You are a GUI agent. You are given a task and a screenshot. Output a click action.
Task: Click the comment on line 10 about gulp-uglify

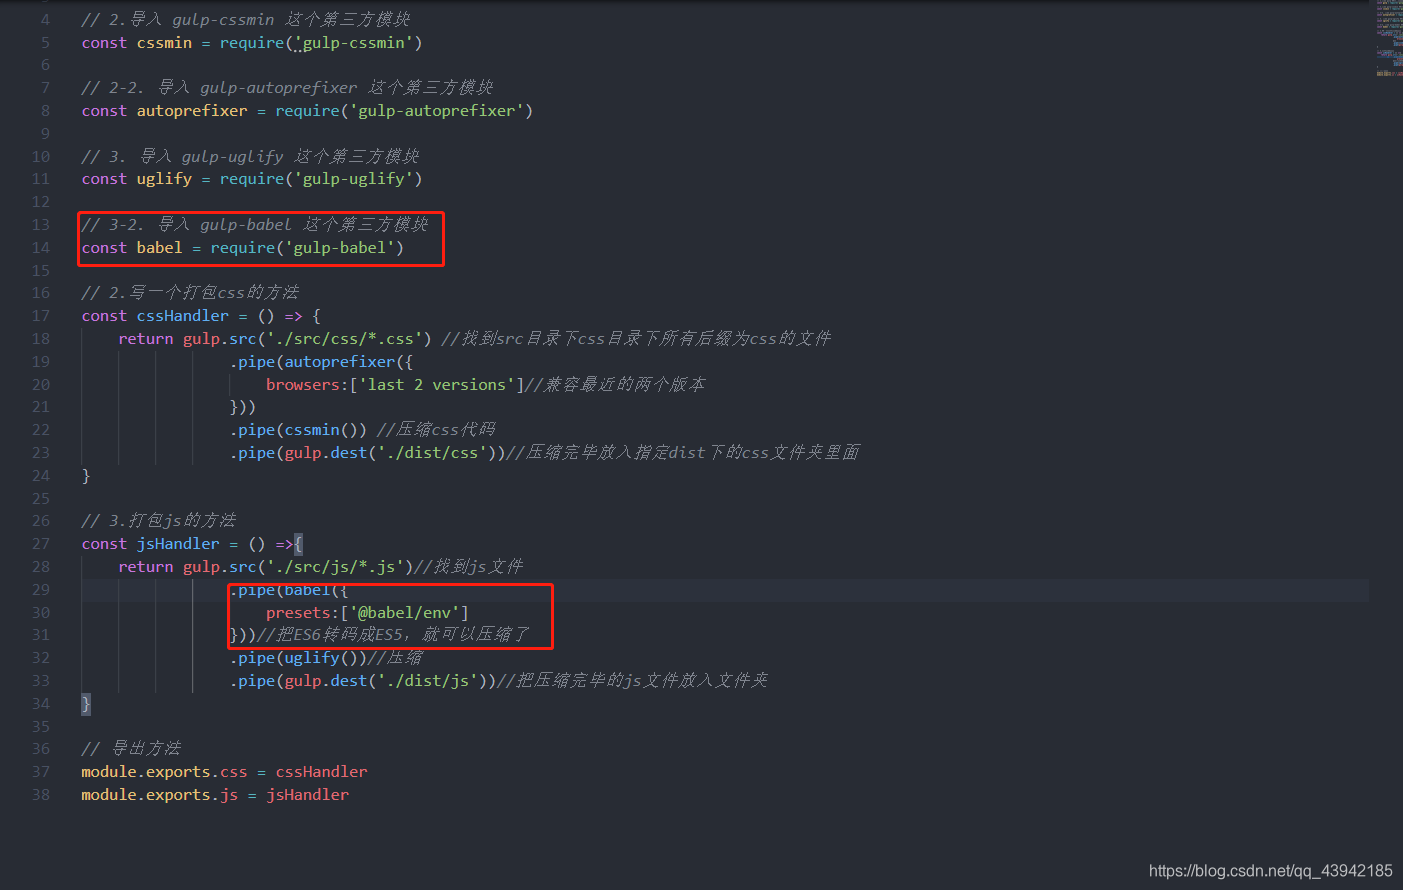click(x=250, y=157)
